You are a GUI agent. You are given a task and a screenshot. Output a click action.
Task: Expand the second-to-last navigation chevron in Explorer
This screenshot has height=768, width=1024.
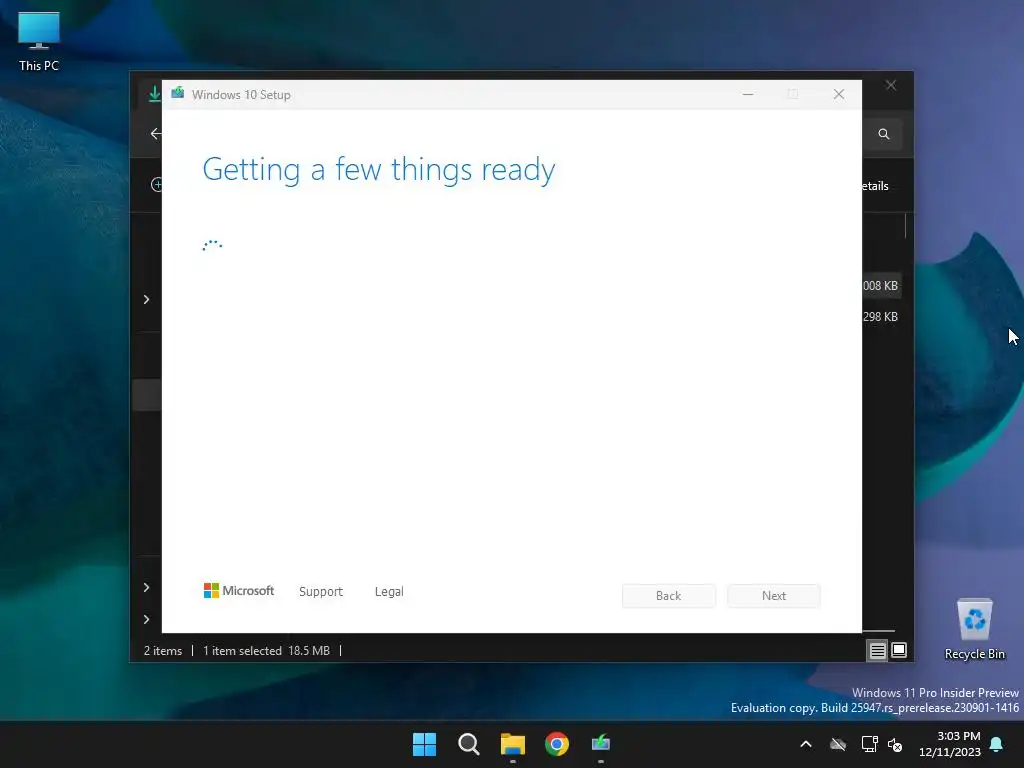(x=146, y=587)
